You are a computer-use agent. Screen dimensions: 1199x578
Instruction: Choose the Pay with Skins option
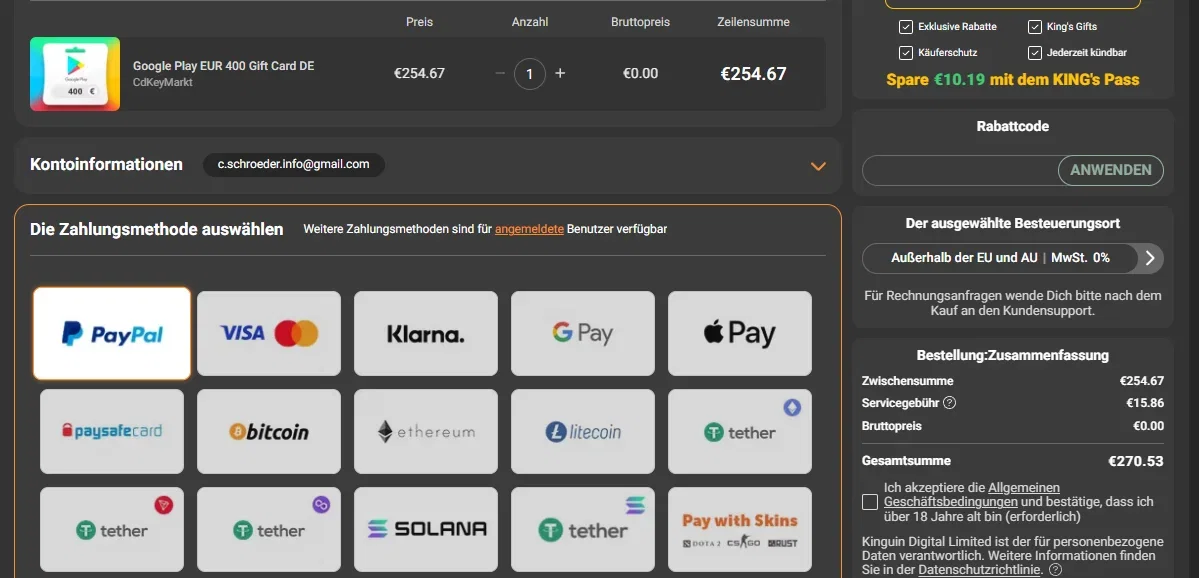point(739,529)
